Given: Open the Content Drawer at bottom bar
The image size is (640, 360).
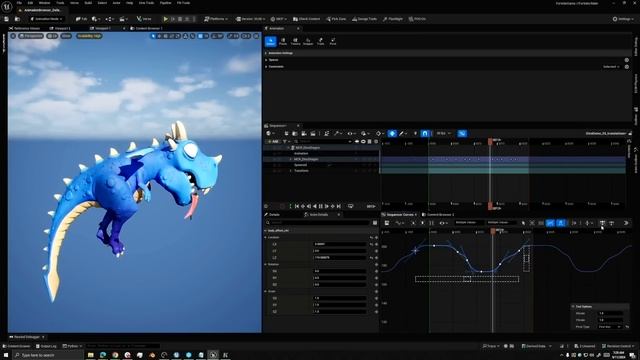Looking at the screenshot, I should click(17, 346).
